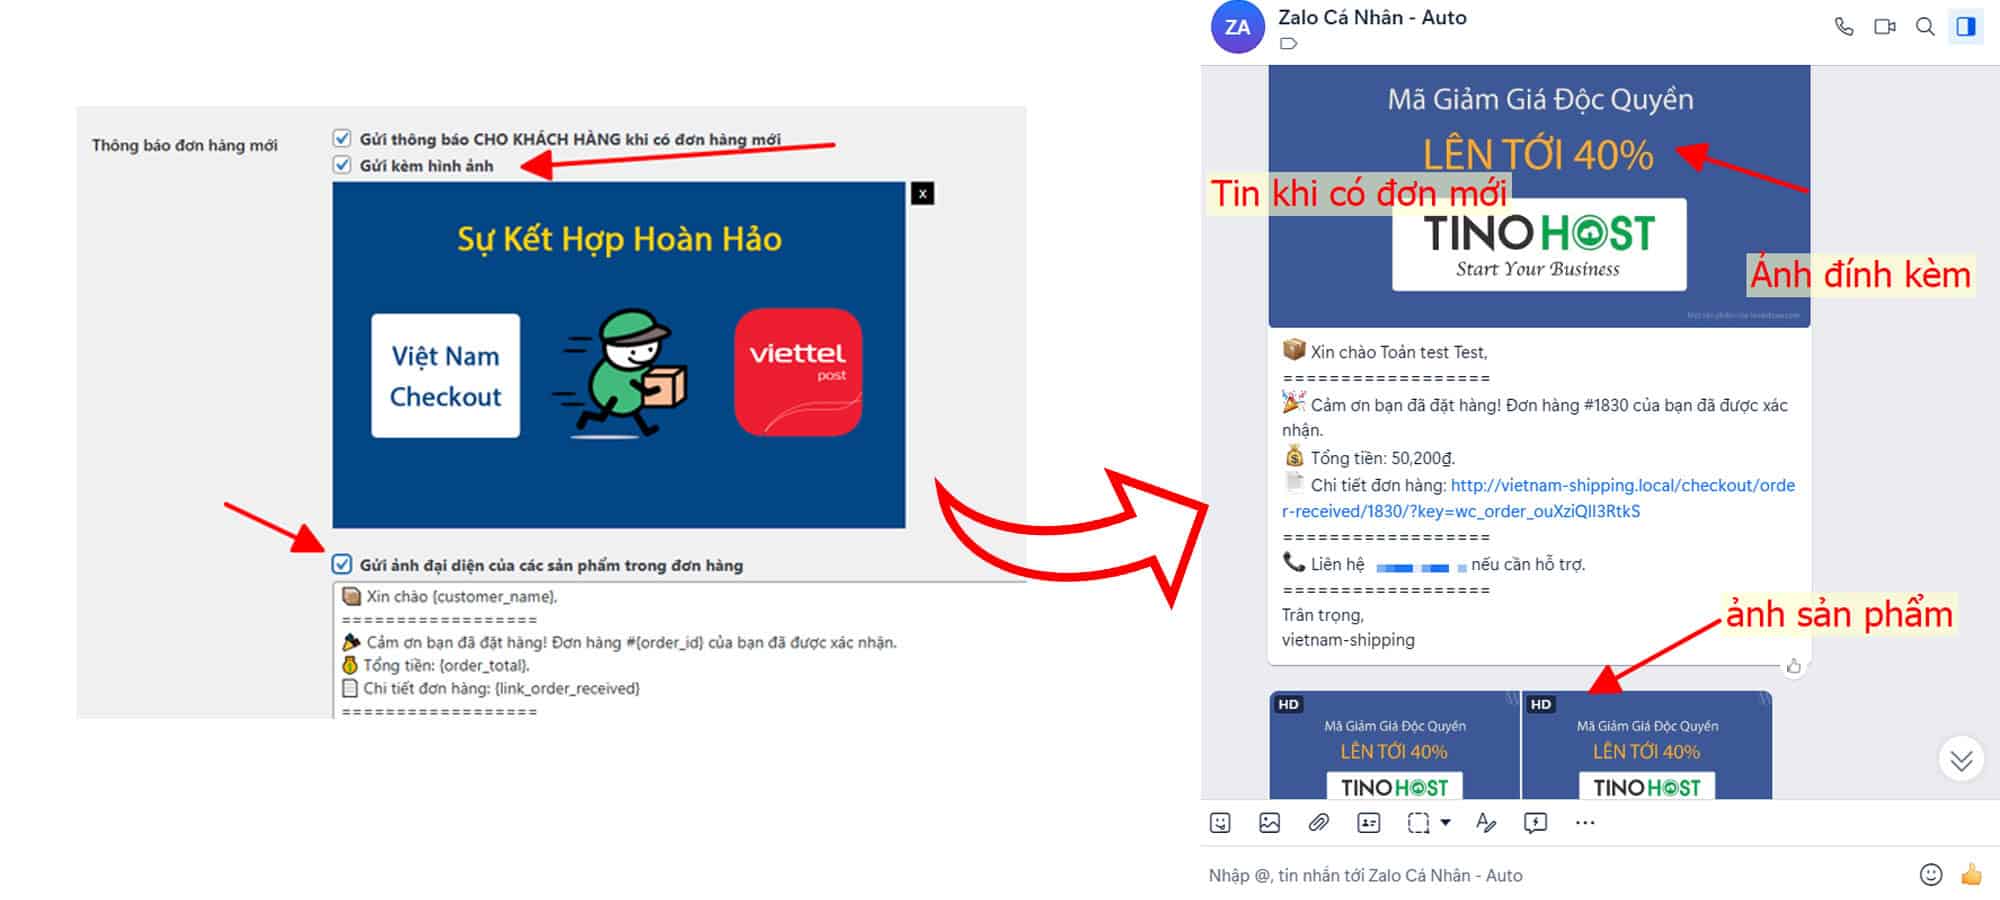Screen dimensions: 2000x900
Task: Click 'Xin chào Toản test Test,' message line
Action: pos(1385,352)
